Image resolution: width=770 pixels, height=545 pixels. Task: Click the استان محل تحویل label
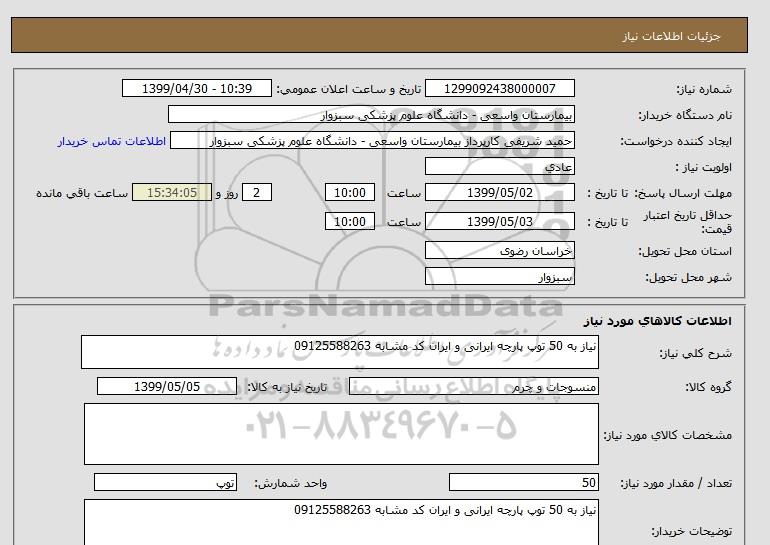[685, 251]
